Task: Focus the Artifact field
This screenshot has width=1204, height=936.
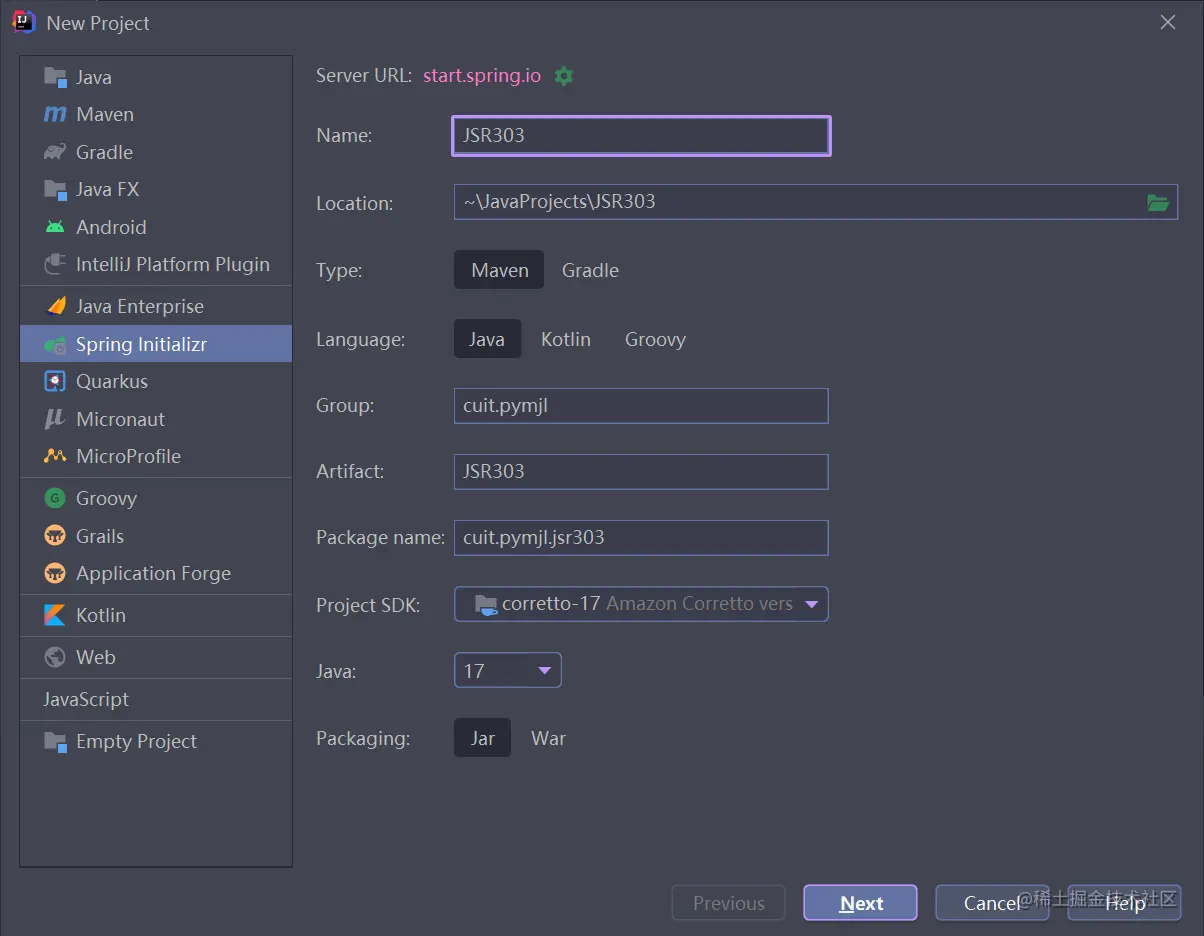Action: click(641, 471)
